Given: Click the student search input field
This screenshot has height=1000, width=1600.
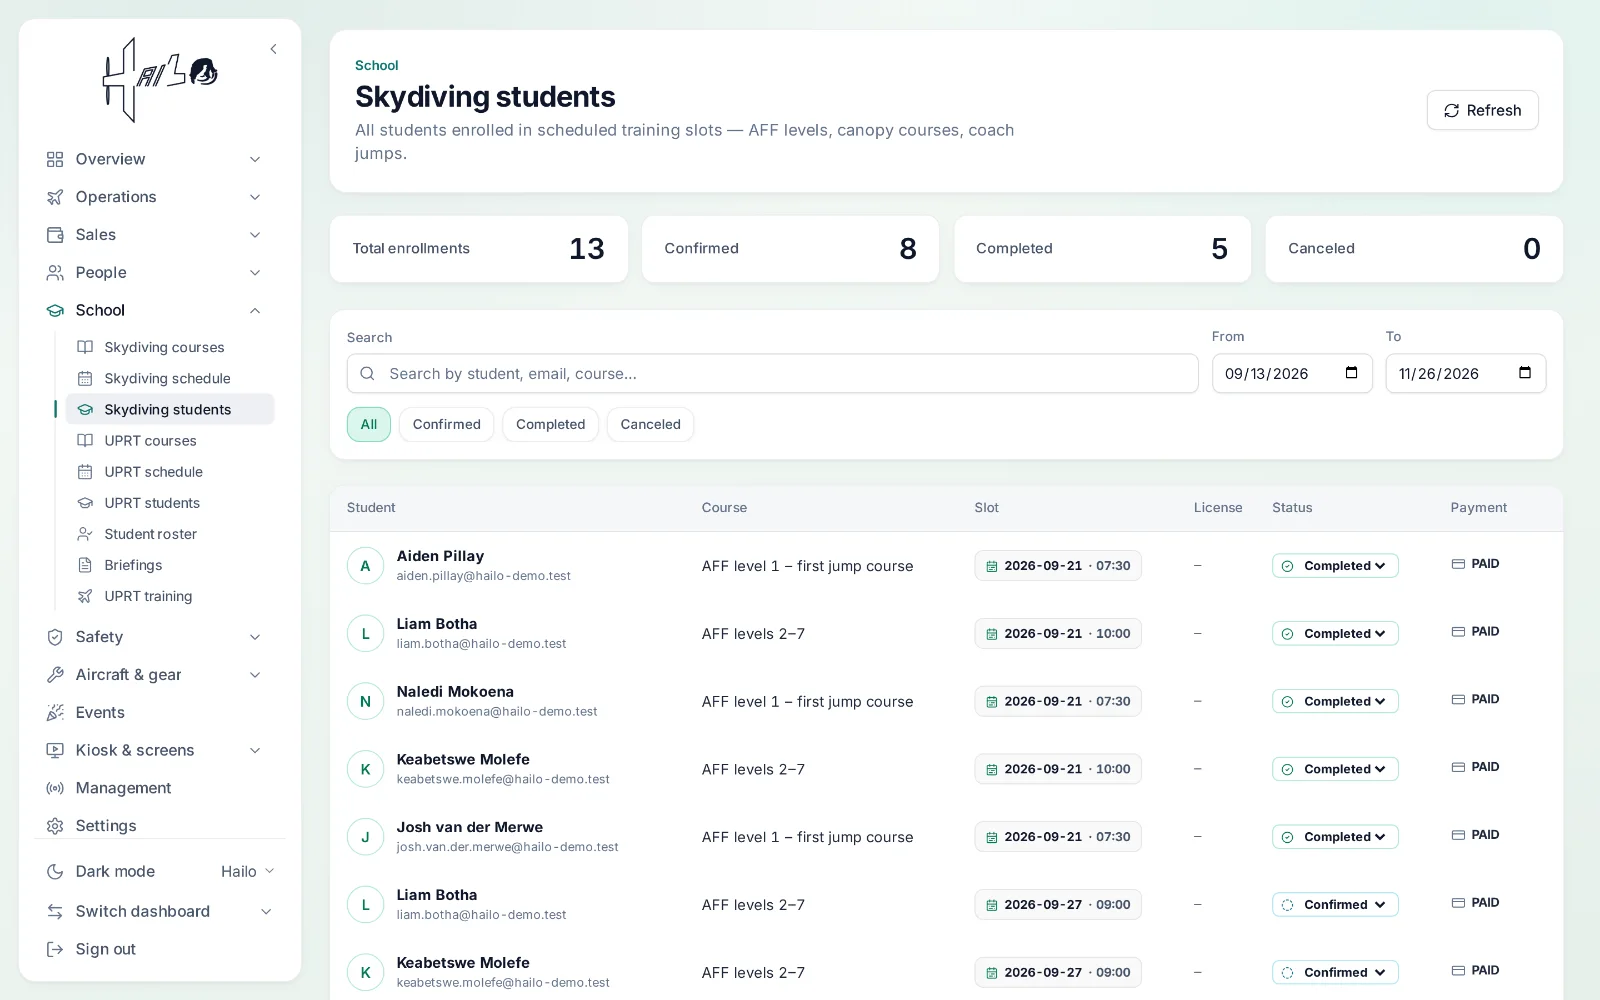Looking at the screenshot, I should (772, 374).
